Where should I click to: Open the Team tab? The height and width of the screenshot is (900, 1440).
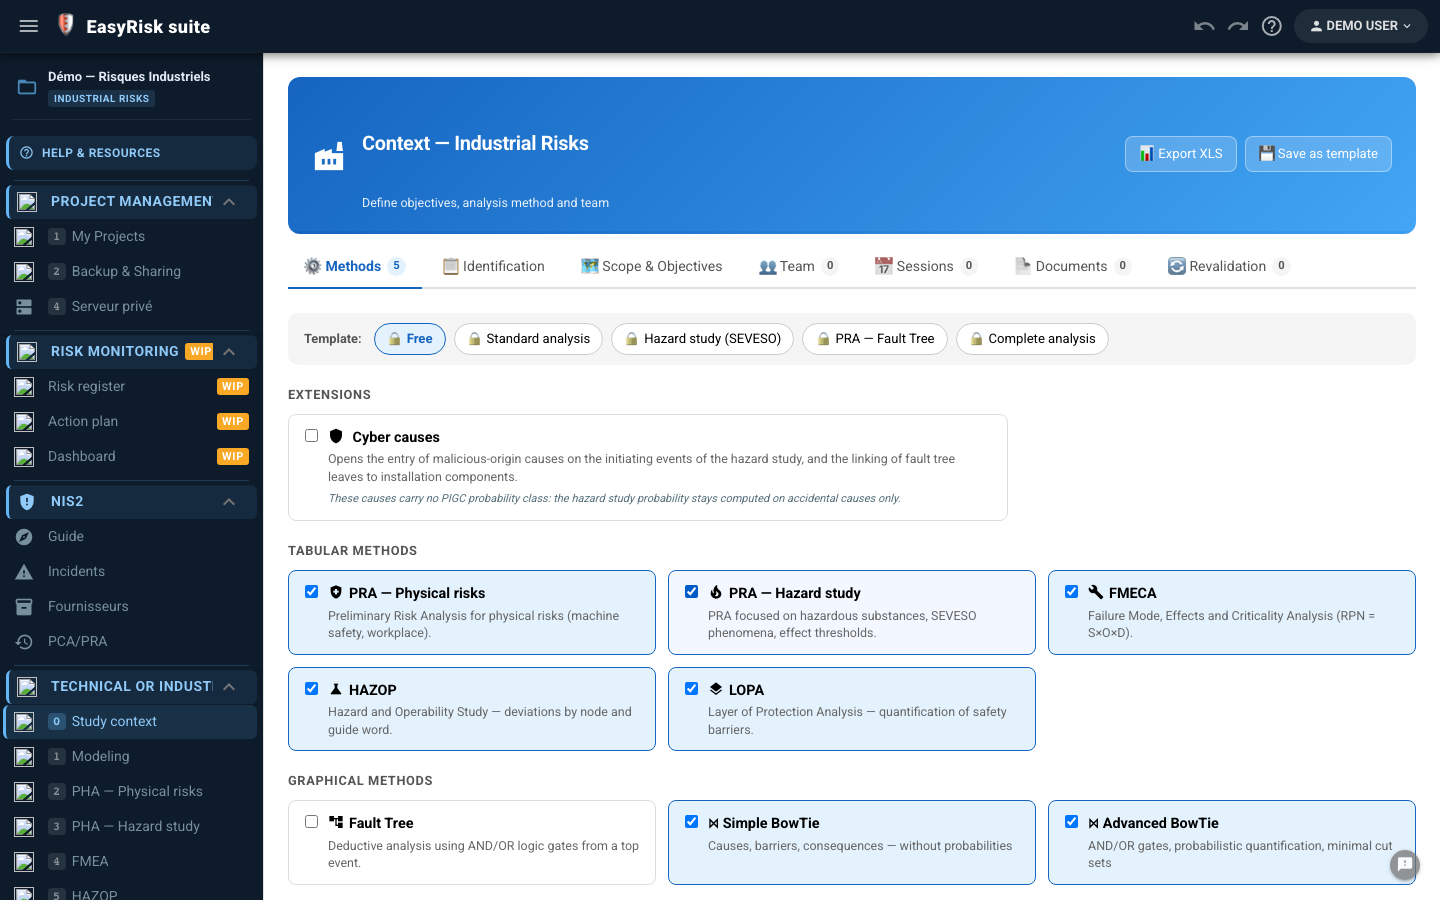(798, 266)
